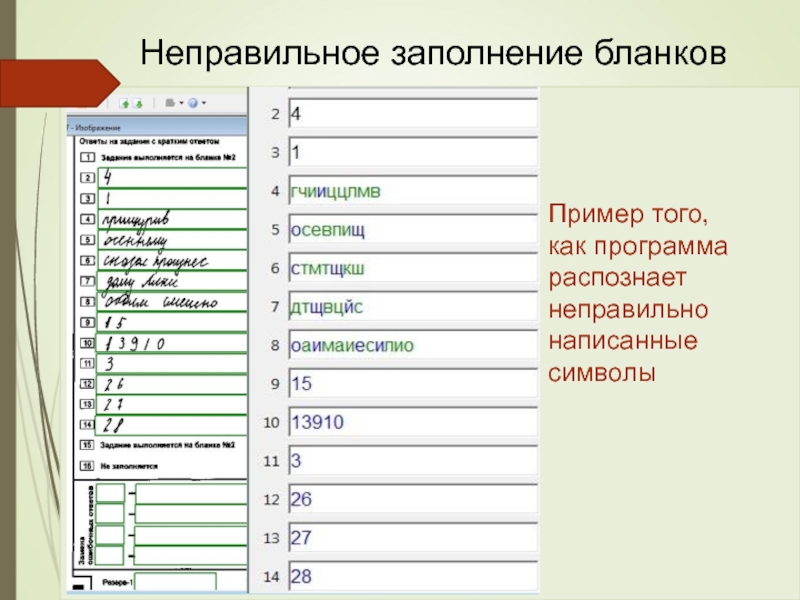Click field 6 with text 'стмтщкш'
The image size is (800, 600).
pyautogui.click(x=413, y=268)
